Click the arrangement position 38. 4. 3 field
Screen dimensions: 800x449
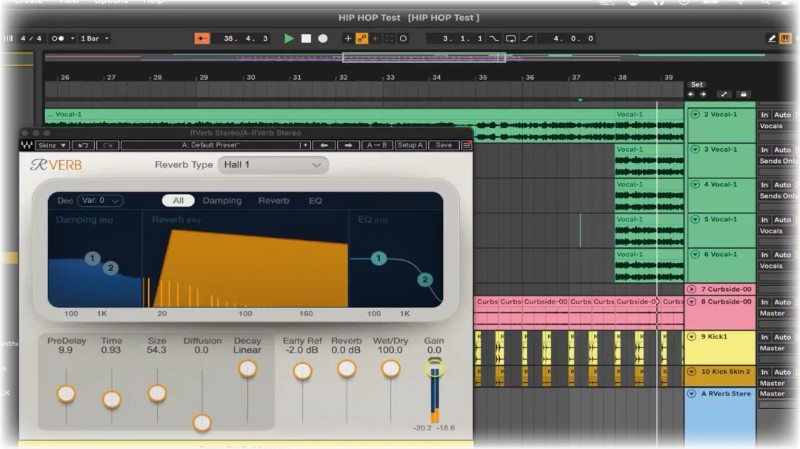(245, 38)
